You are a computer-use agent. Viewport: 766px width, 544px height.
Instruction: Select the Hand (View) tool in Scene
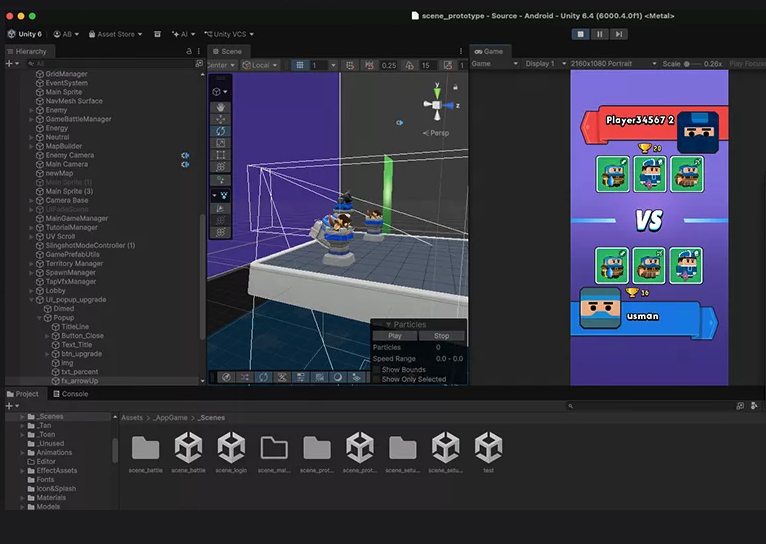220,107
